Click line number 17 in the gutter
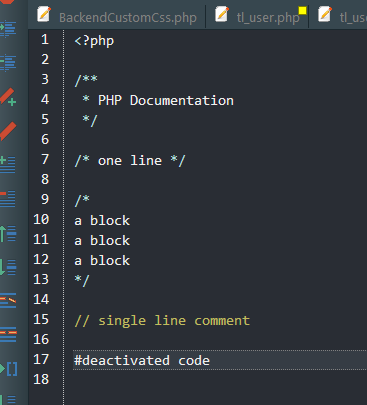Image resolution: width=367 pixels, height=405 pixels. tap(41, 359)
